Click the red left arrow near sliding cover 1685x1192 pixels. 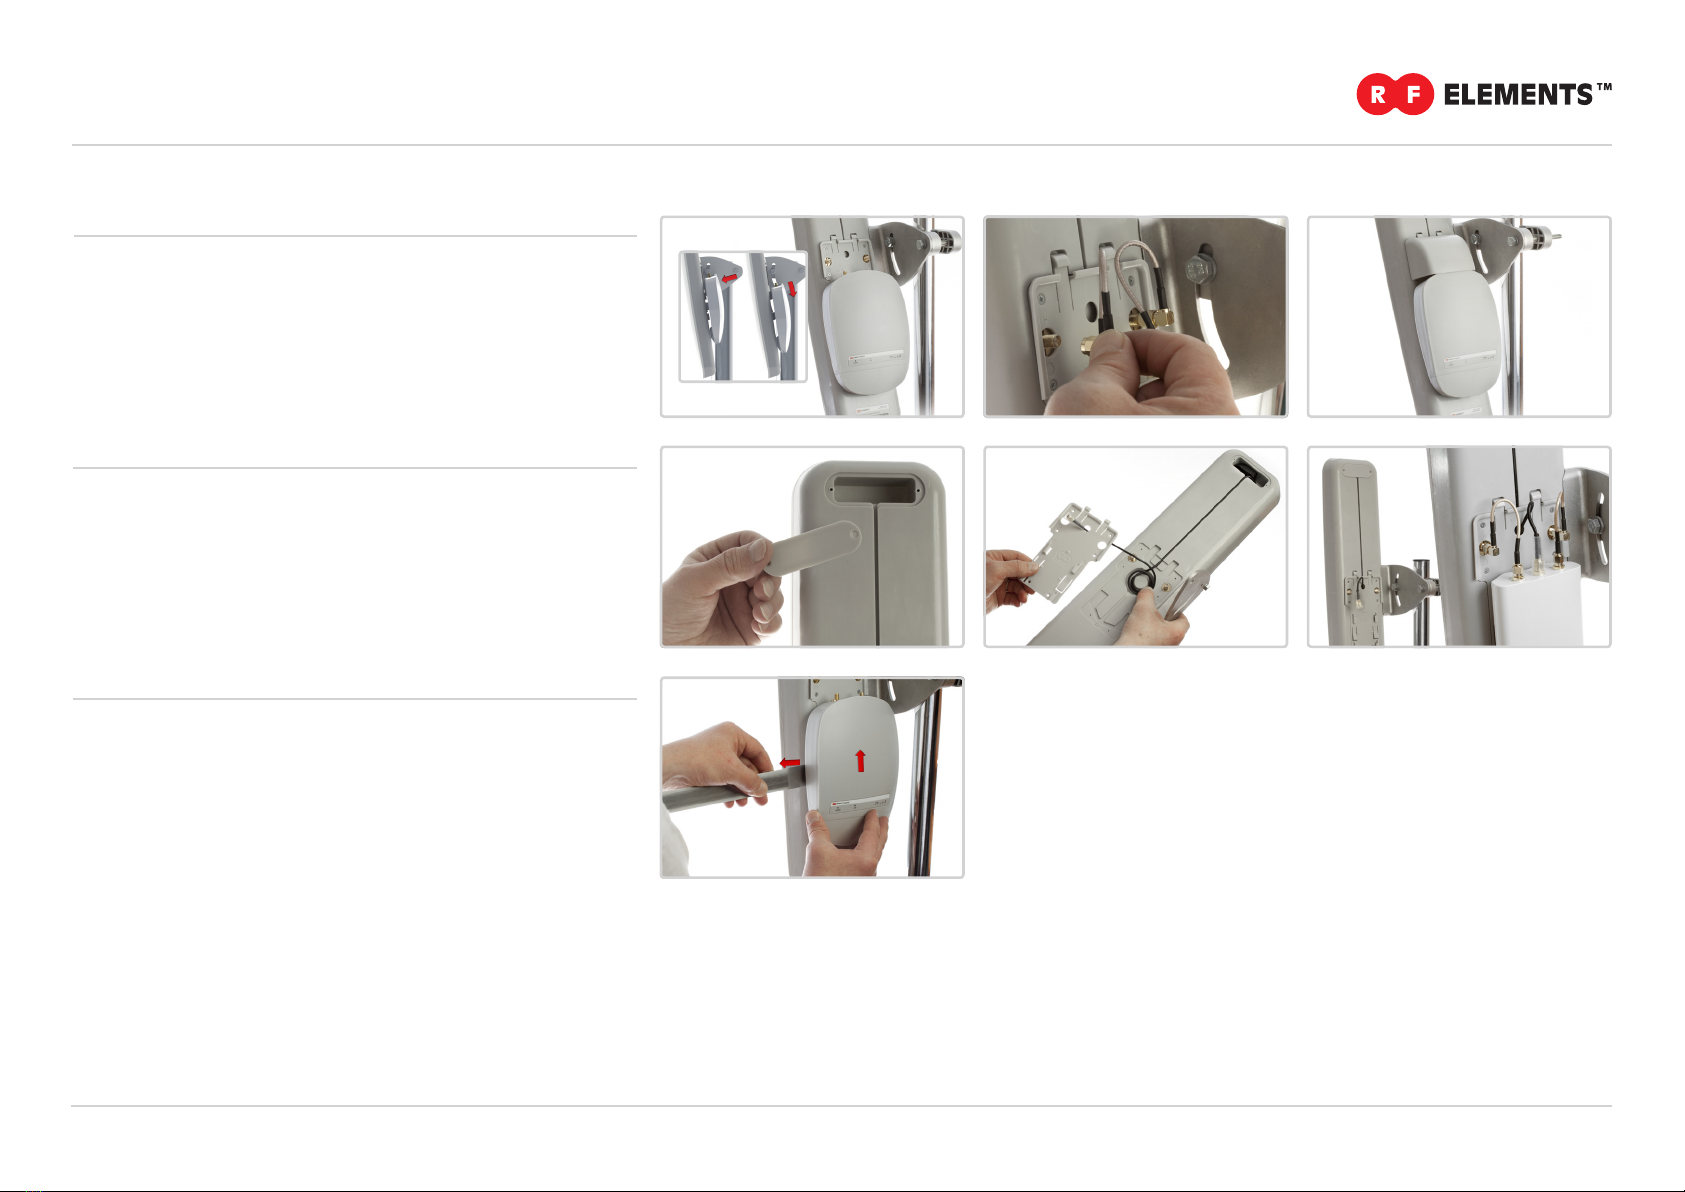click(789, 763)
